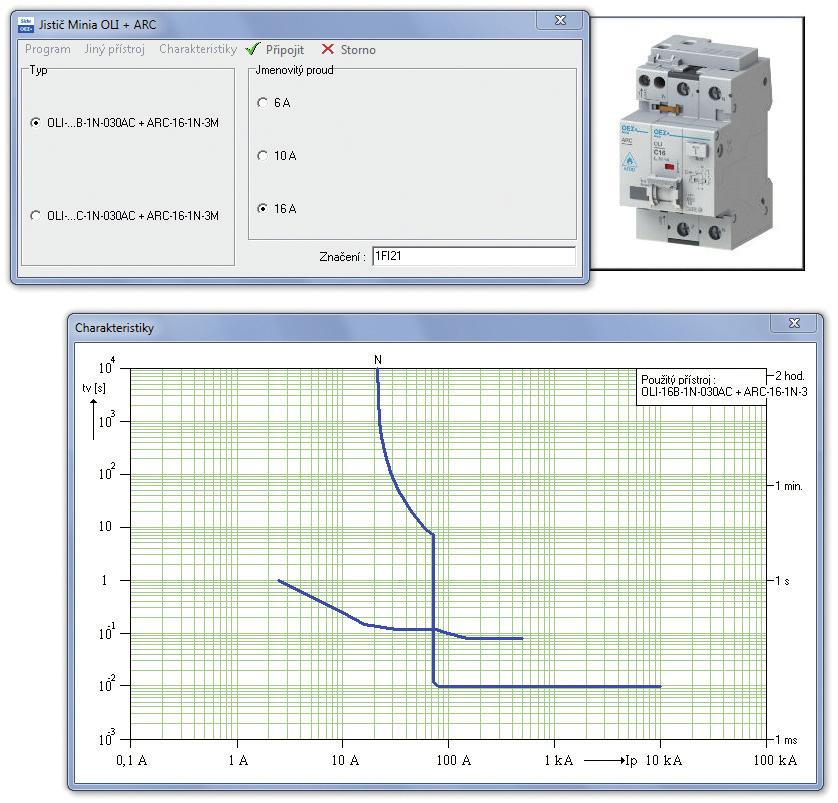Click the '10 kA' axis label
This screenshot has width=838, height=803.
(x=664, y=760)
